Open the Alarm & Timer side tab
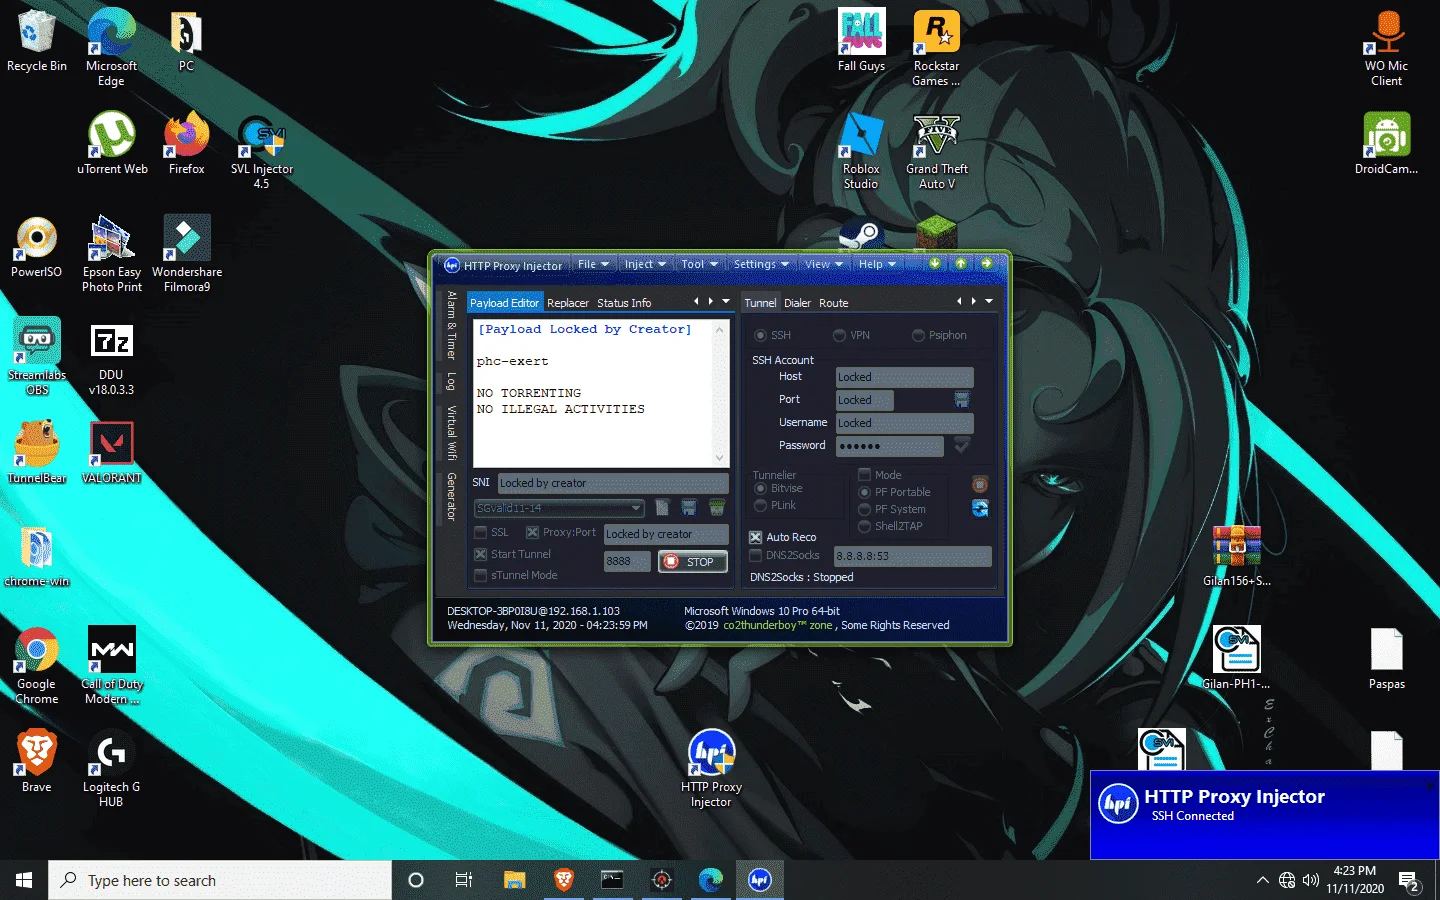The image size is (1440, 900). pyautogui.click(x=451, y=325)
